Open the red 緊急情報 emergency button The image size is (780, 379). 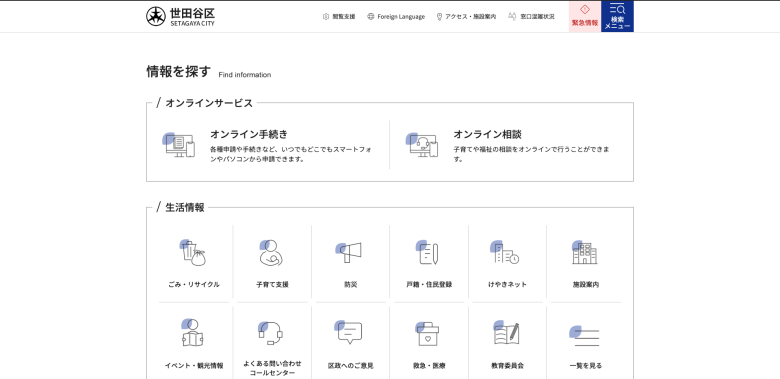[585, 16]
